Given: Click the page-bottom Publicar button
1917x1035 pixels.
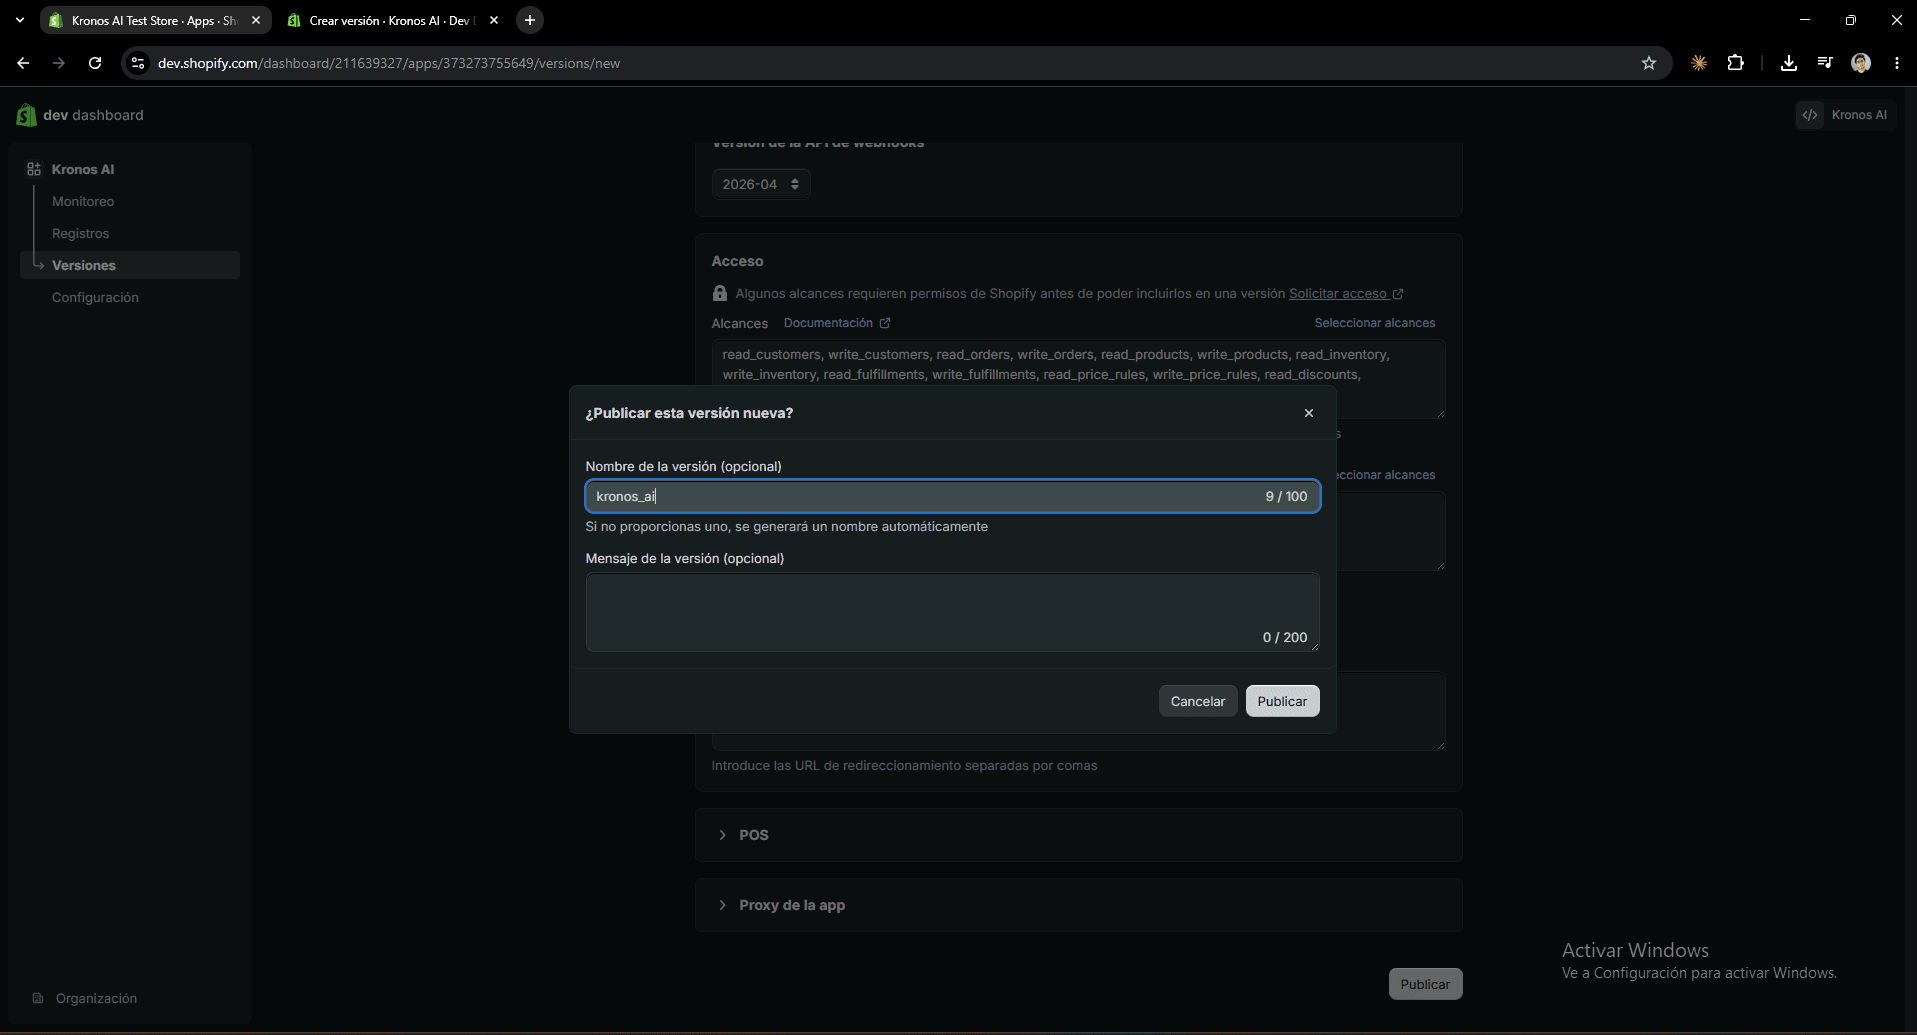Looking at the screenshot, I should 1425,984.
